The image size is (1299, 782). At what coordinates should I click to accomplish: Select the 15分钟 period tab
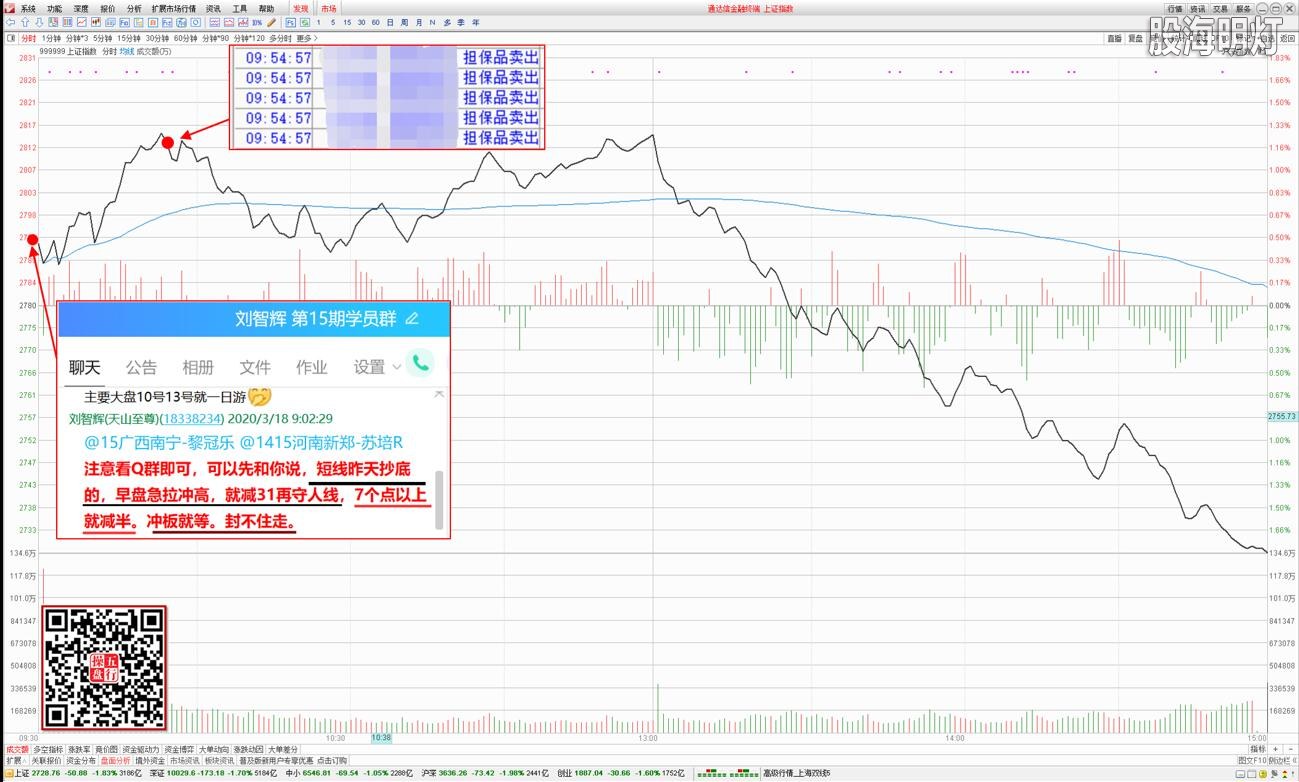tap(129, 38)
